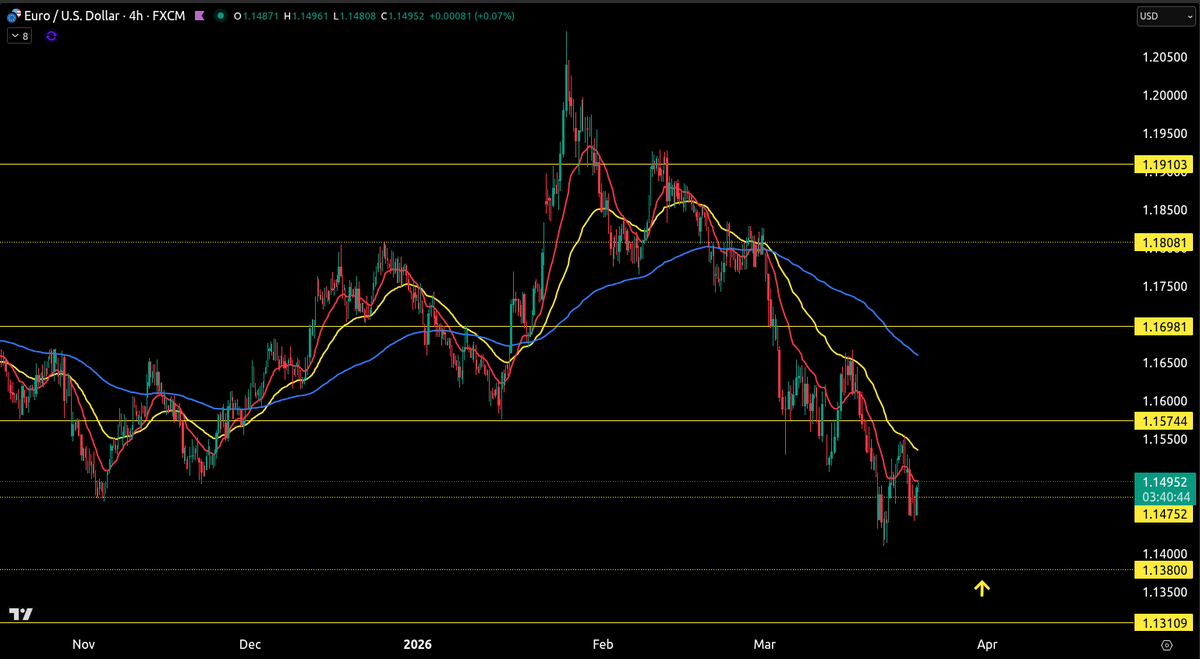Click the yellow 1.13800 price label
This screenshot has height=659, width=1200.
tap(1162, 570)
